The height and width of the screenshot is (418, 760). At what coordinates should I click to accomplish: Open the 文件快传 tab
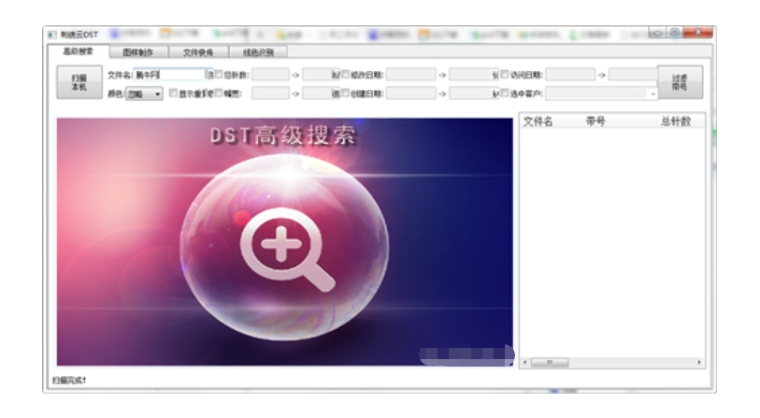point(198,51)
